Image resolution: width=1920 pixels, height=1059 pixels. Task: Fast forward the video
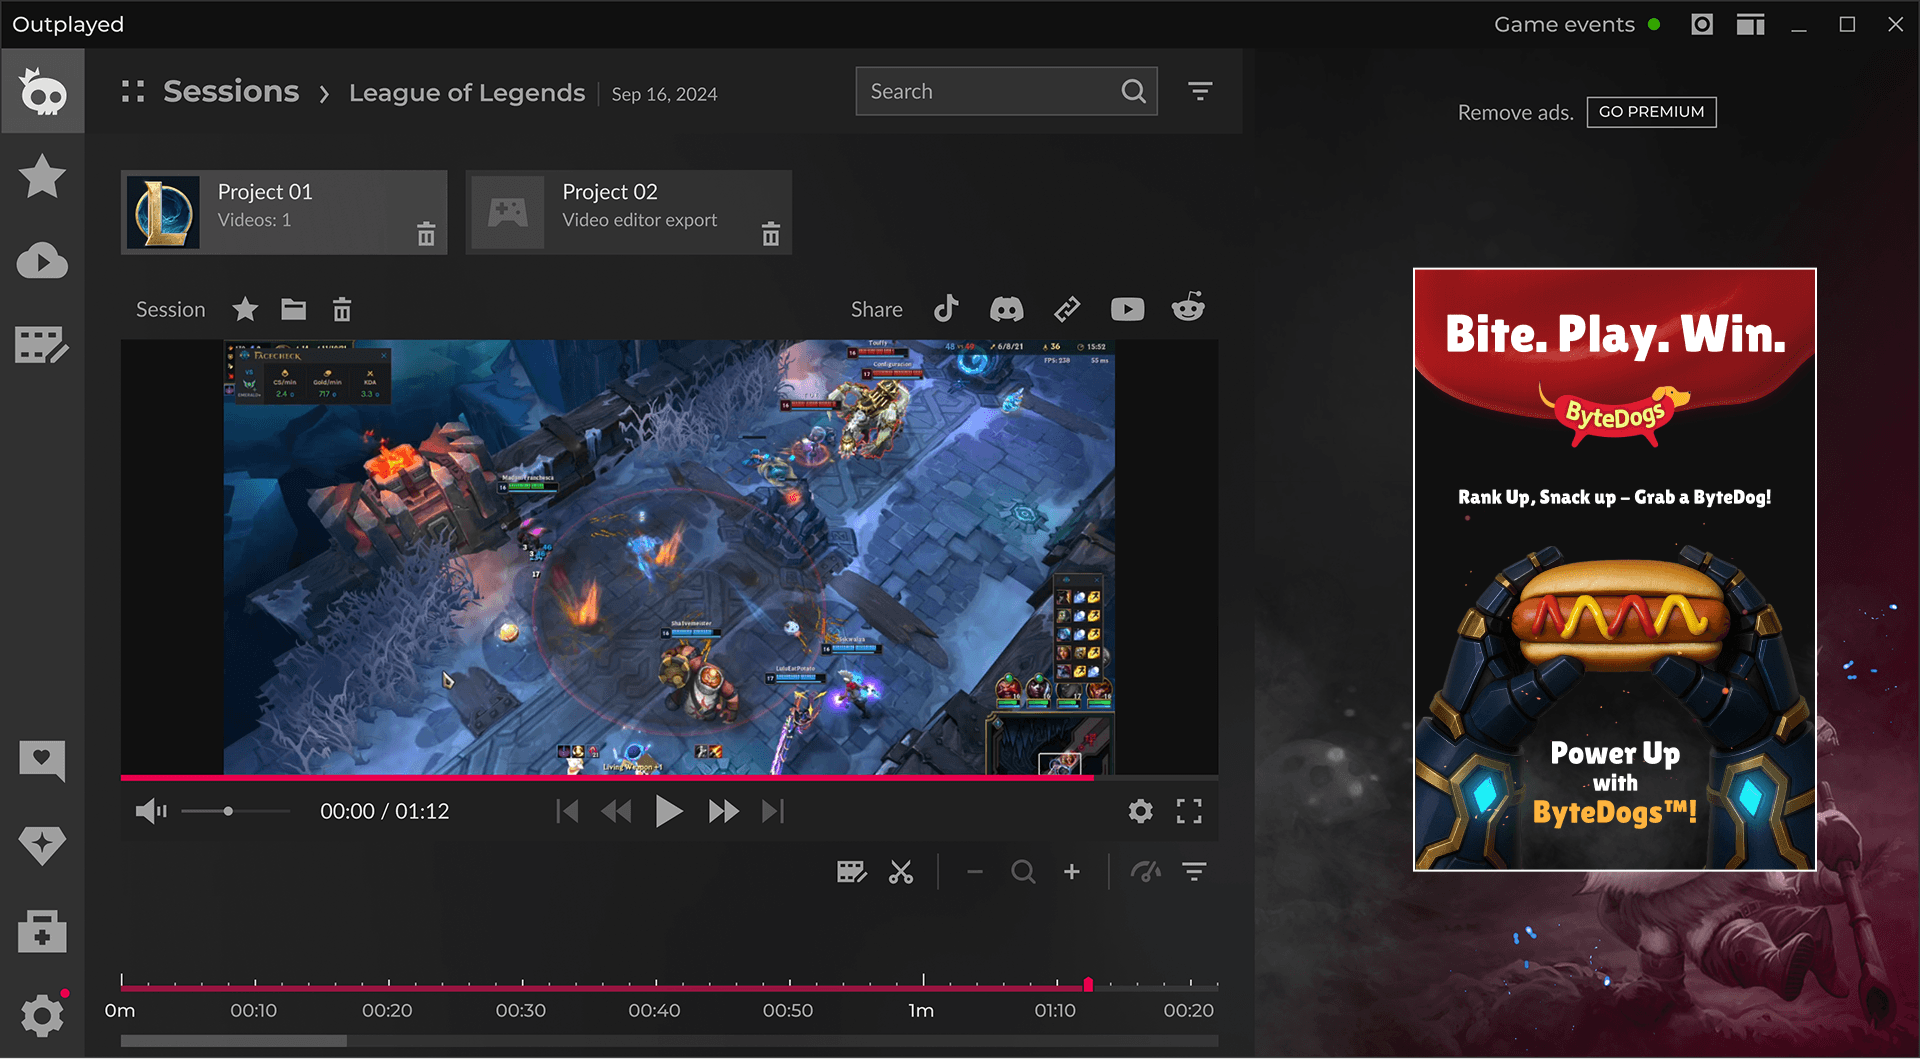pos(723,811)
